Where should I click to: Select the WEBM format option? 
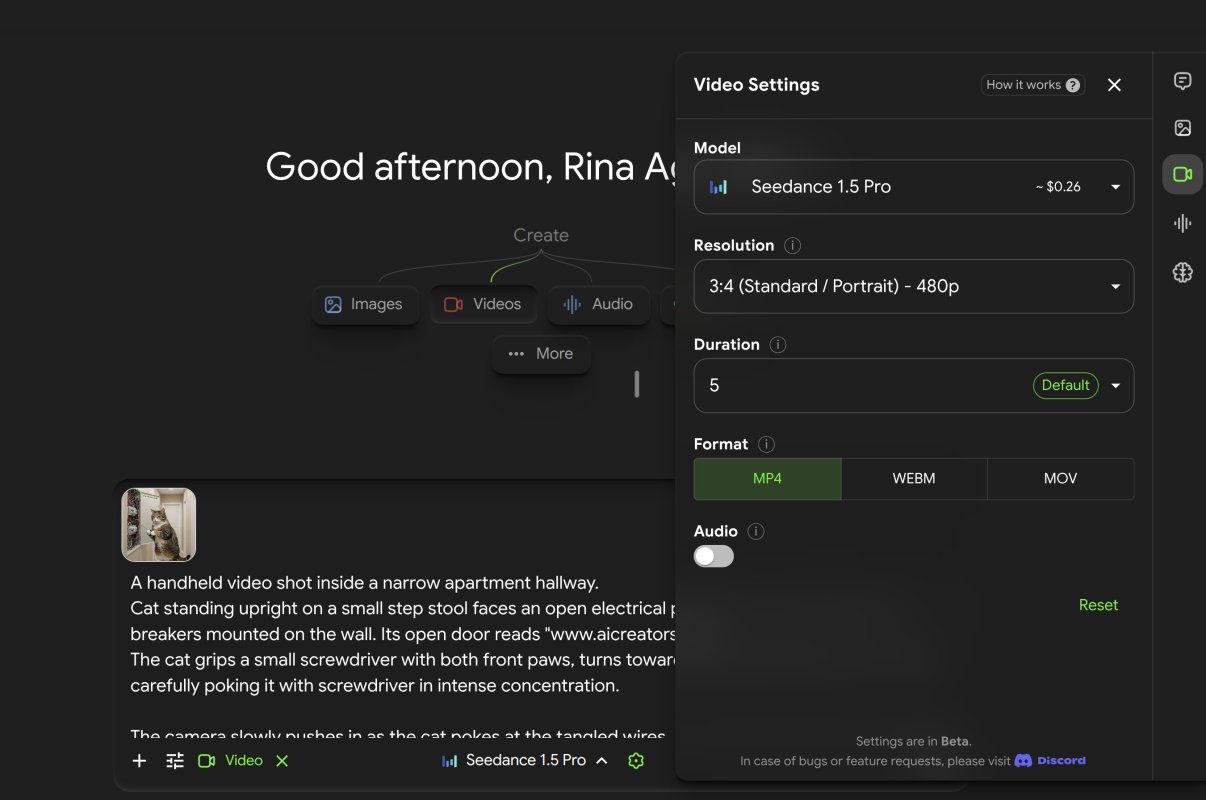click(x=913, y=478)
